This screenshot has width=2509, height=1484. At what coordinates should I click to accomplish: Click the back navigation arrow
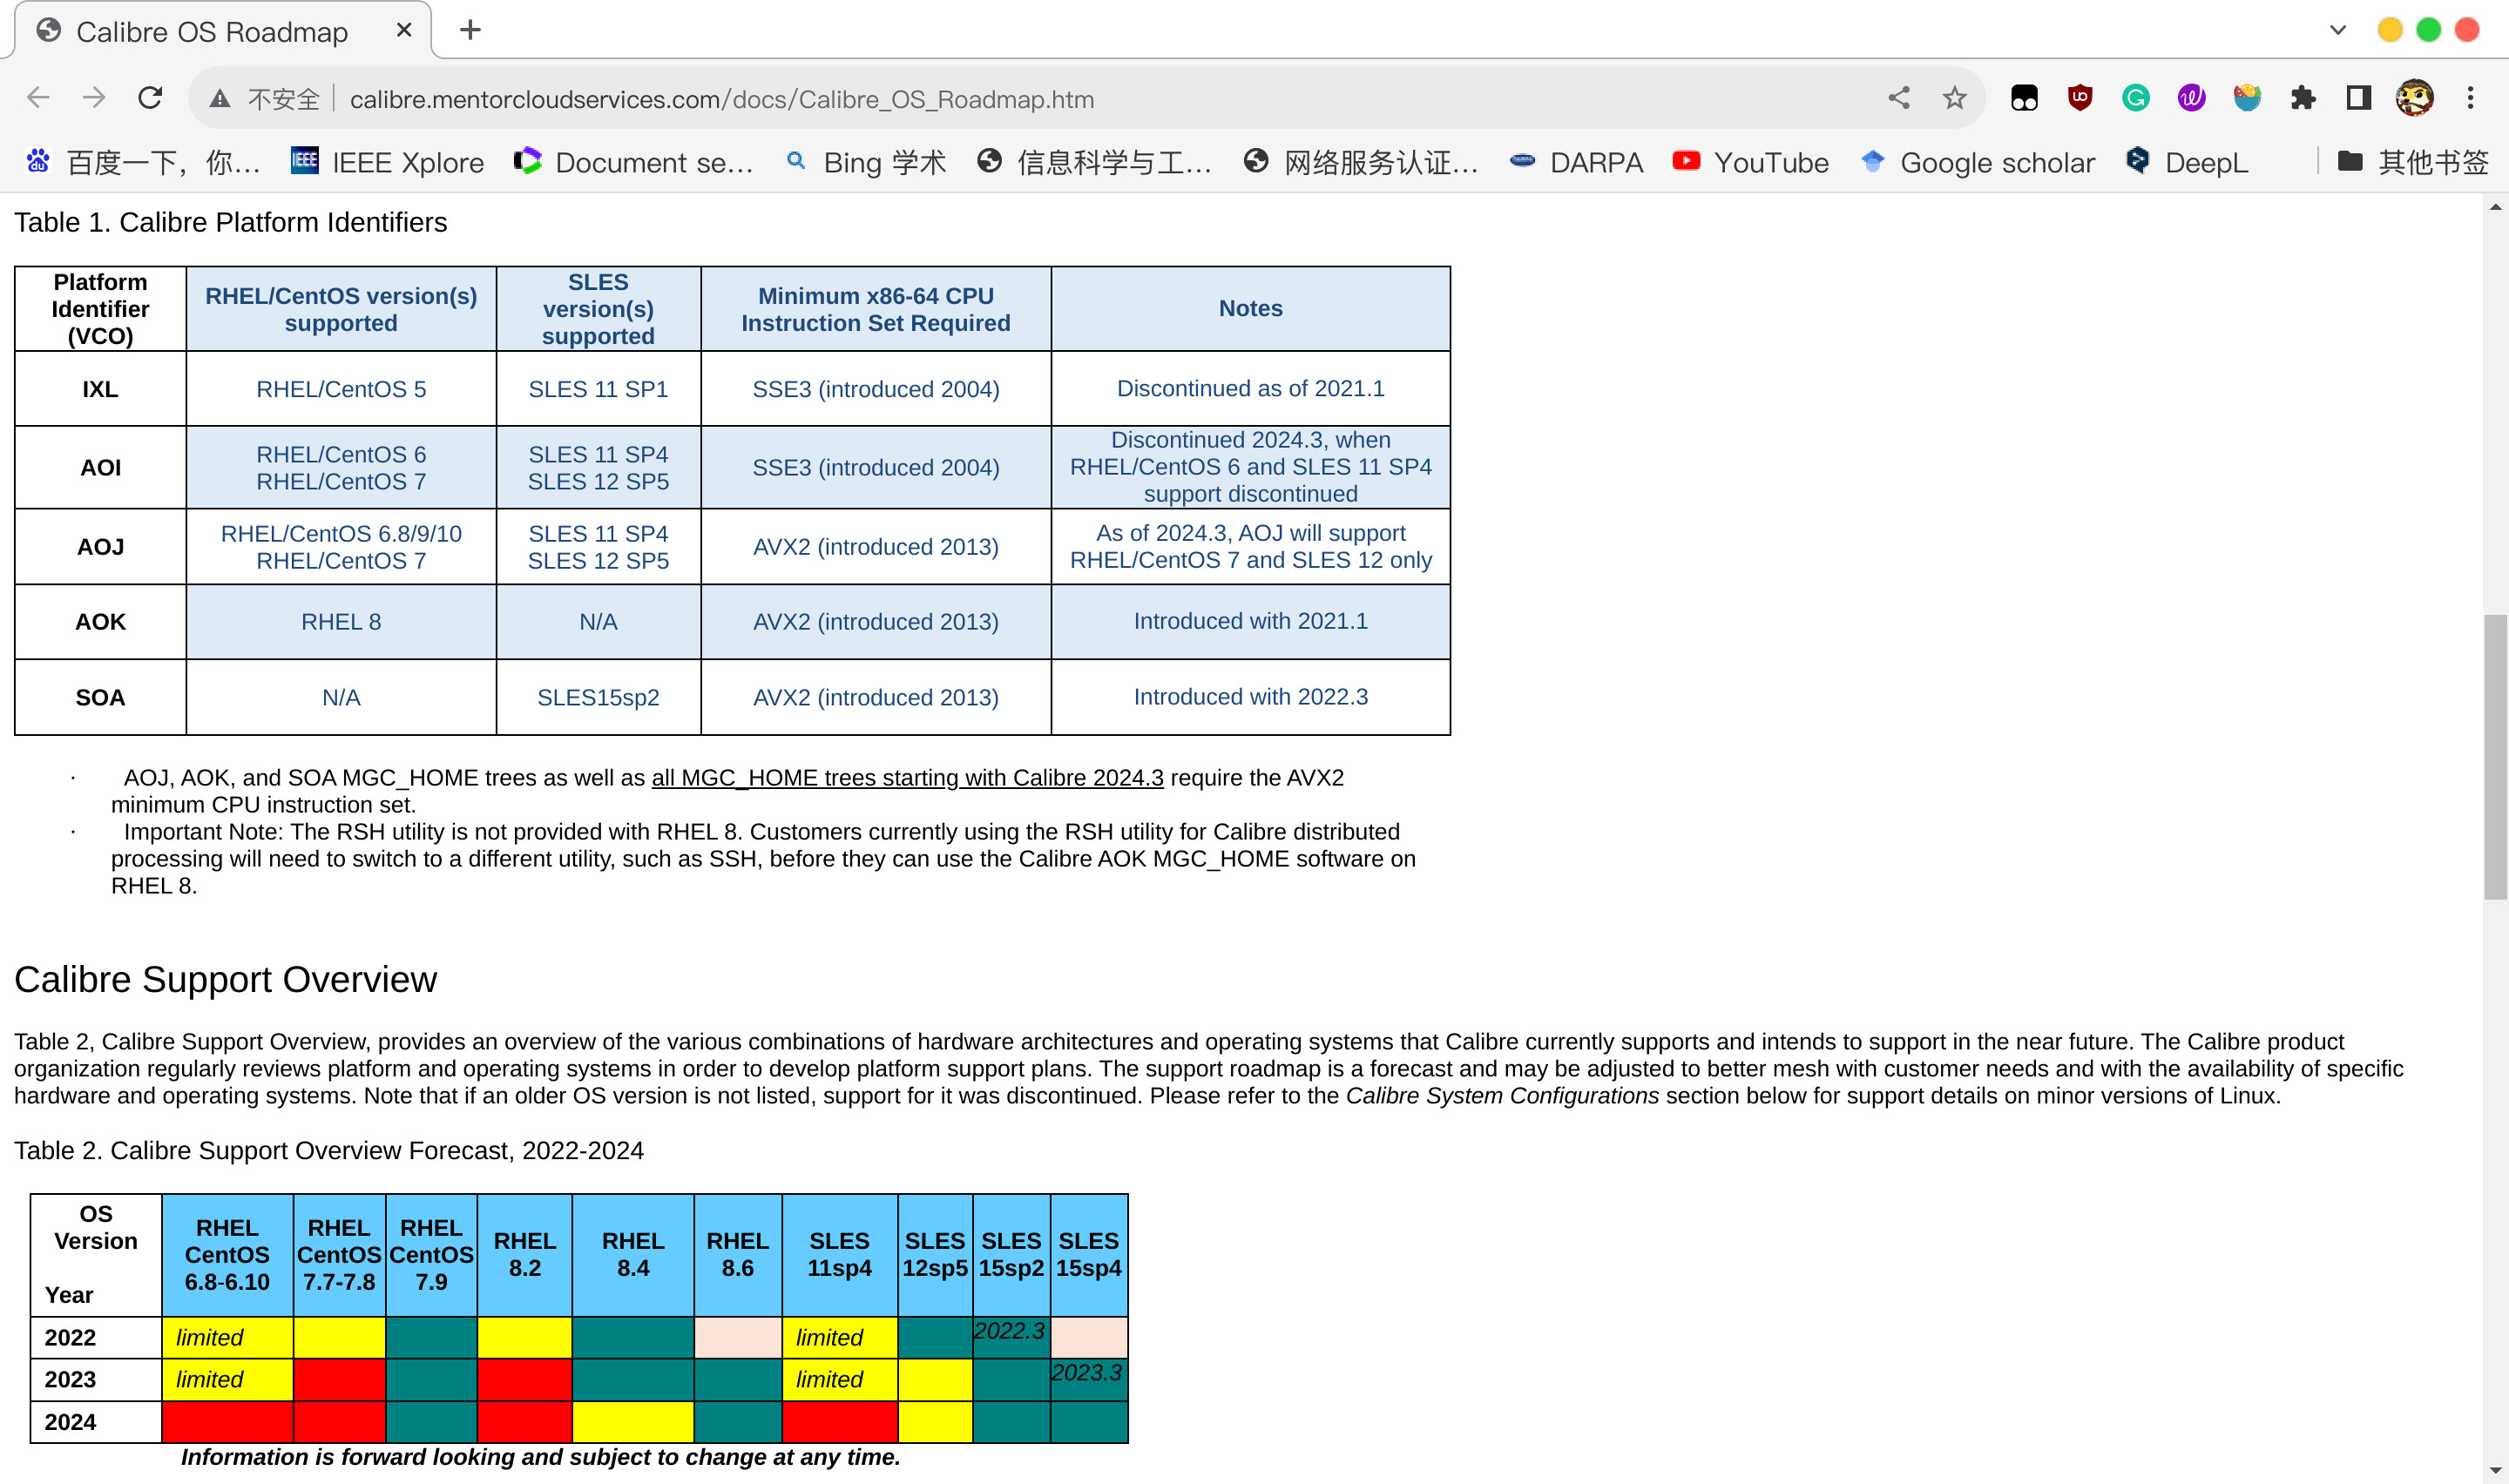point(38,98)
